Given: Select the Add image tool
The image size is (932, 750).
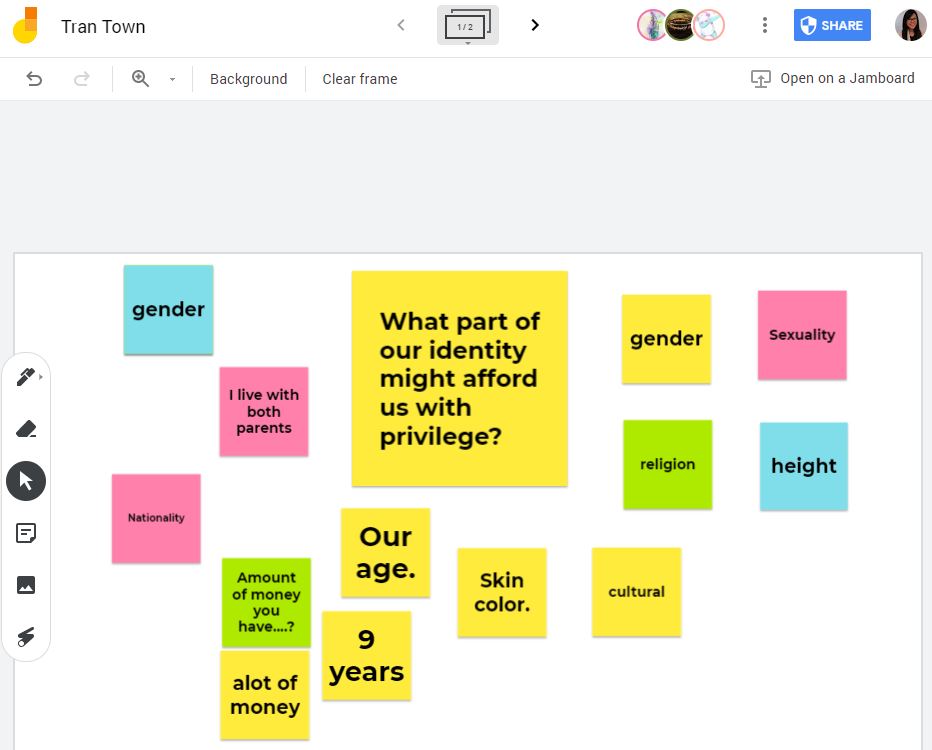Looking at the screenshot, I should tap(26, 585).
